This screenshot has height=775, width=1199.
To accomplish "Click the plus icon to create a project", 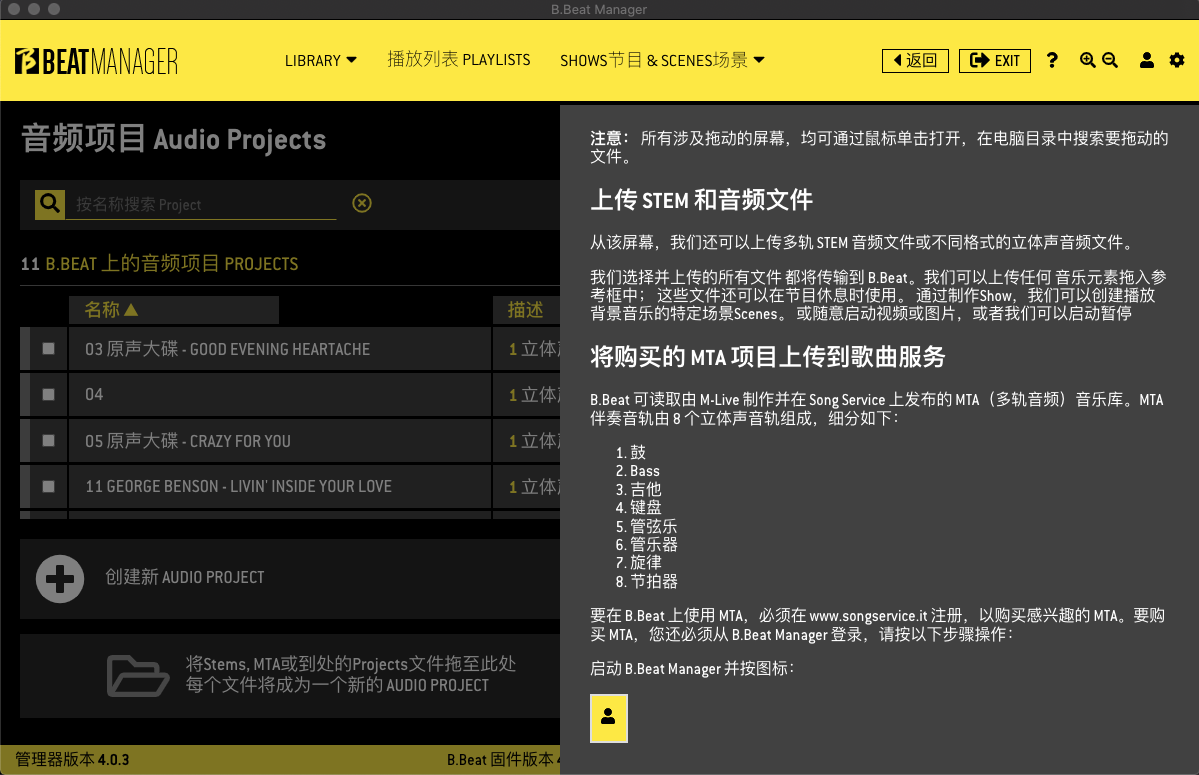I will [x=60, y=579].
